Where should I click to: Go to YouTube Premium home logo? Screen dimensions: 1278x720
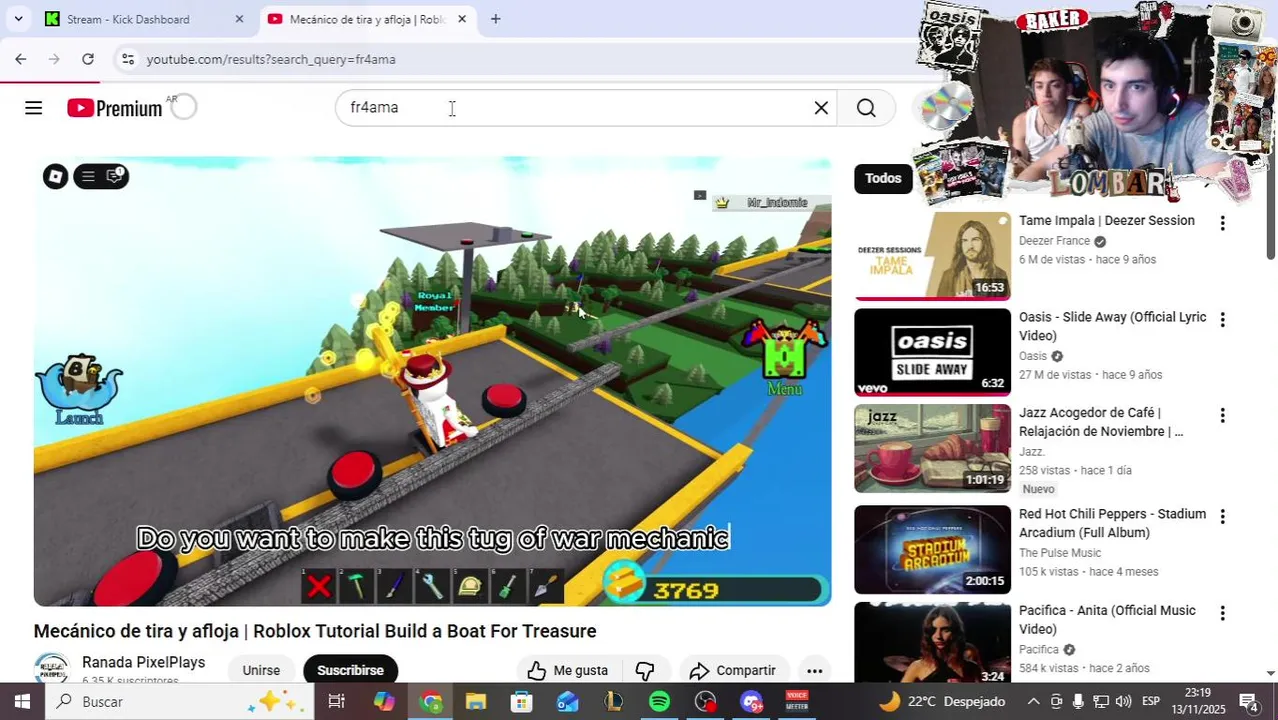[115, 108]
